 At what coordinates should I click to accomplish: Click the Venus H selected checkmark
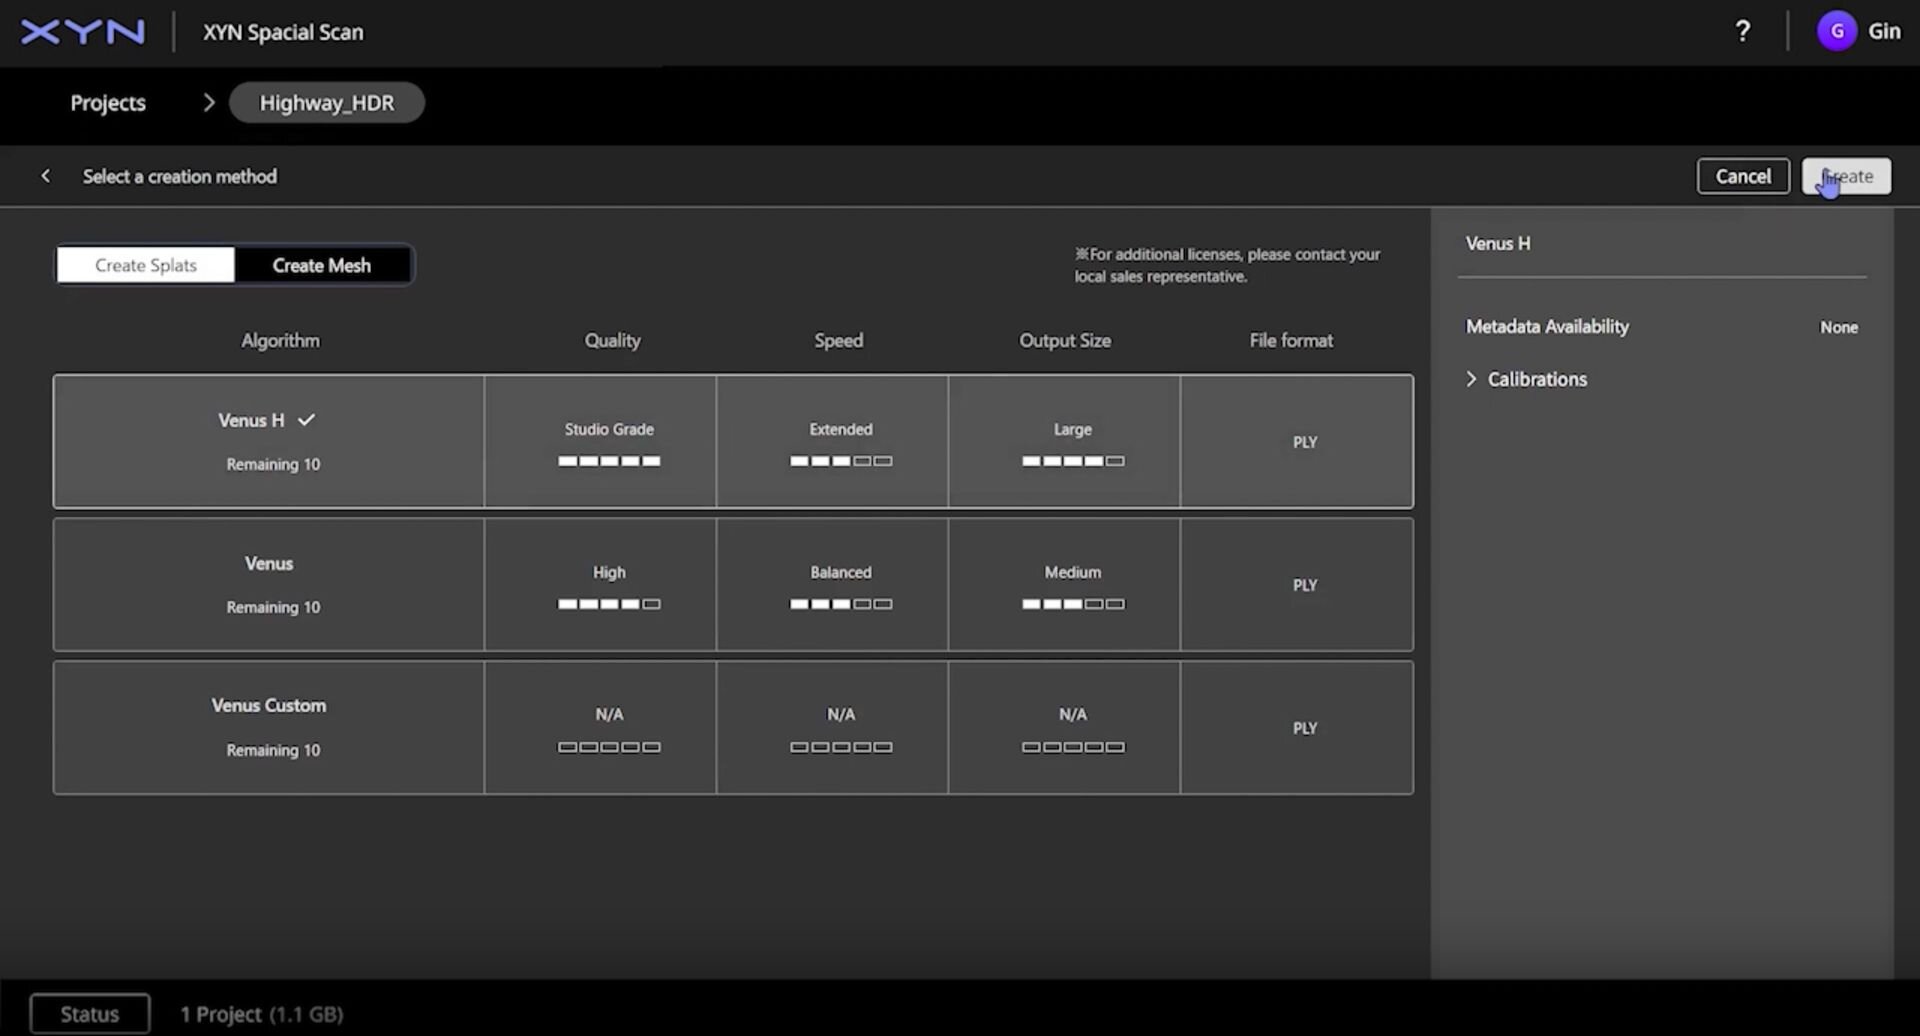coord(307,420)
